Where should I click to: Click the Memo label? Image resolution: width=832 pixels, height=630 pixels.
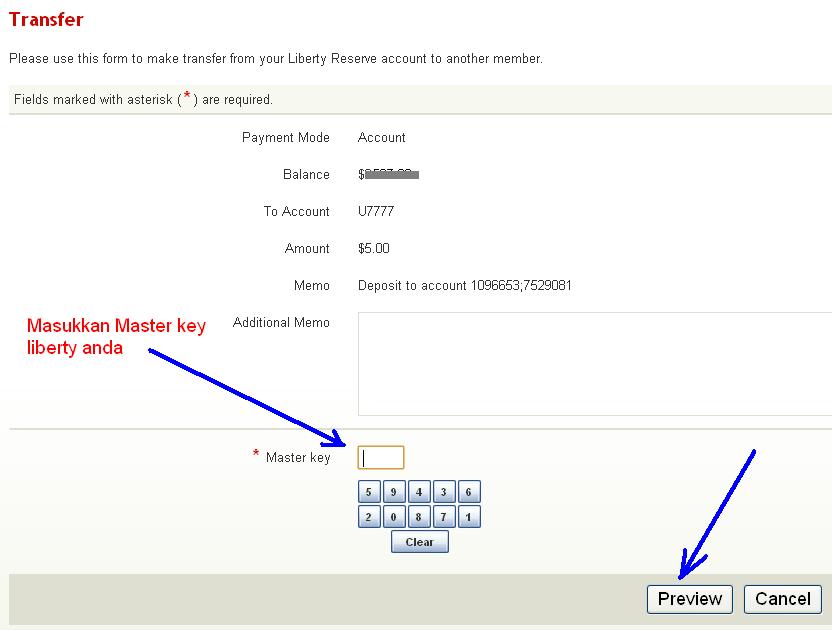click(312, 286)
